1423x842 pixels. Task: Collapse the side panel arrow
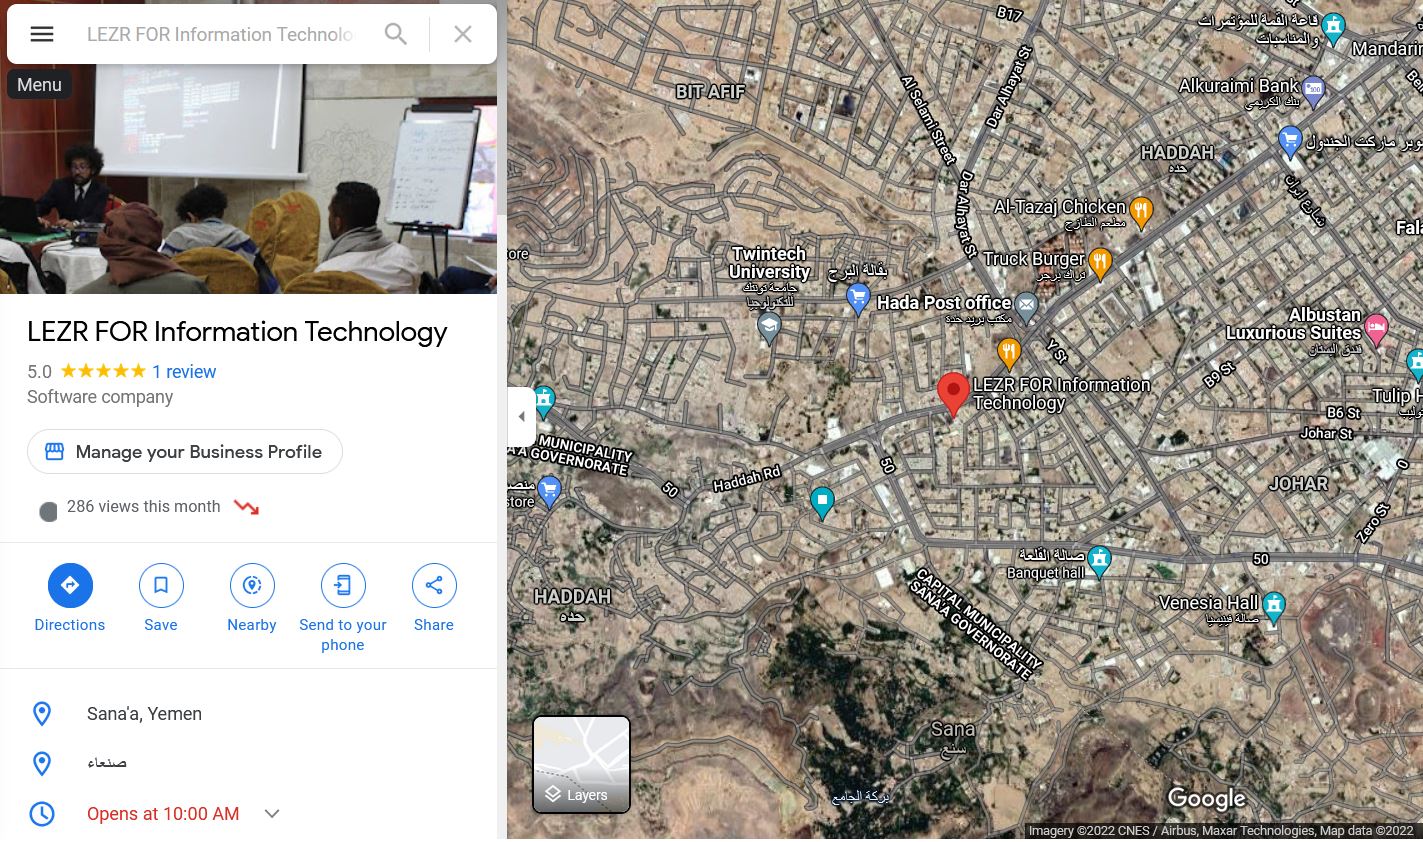click(521, 417)
